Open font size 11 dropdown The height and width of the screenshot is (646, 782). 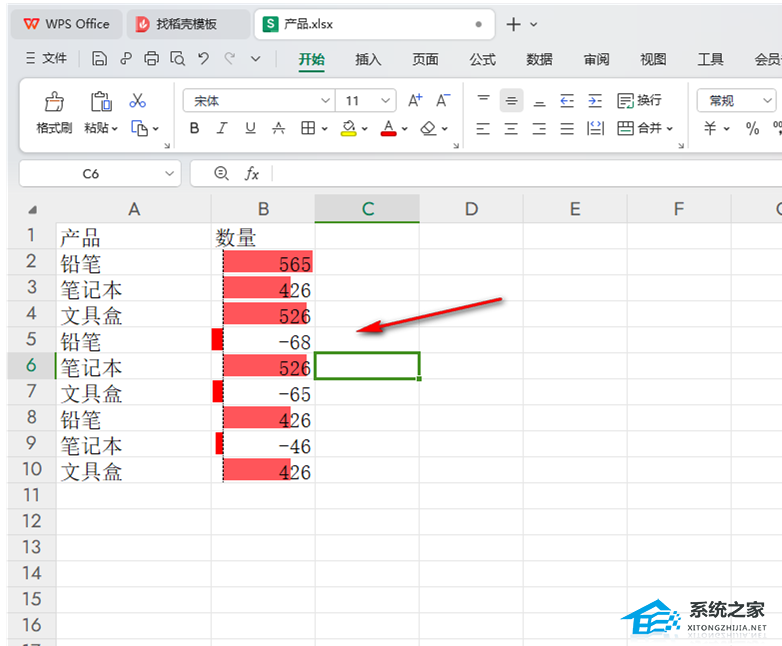tap(385, 101)
